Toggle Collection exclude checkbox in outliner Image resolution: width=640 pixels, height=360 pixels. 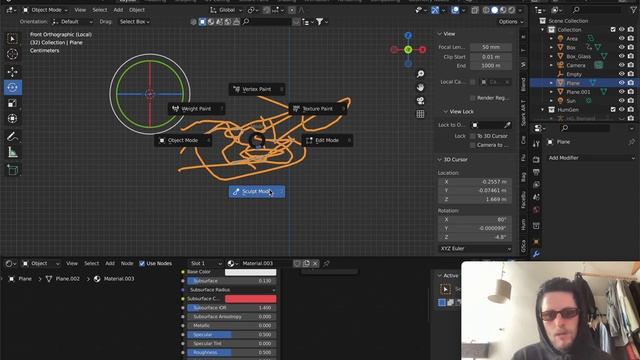[613, 29]
